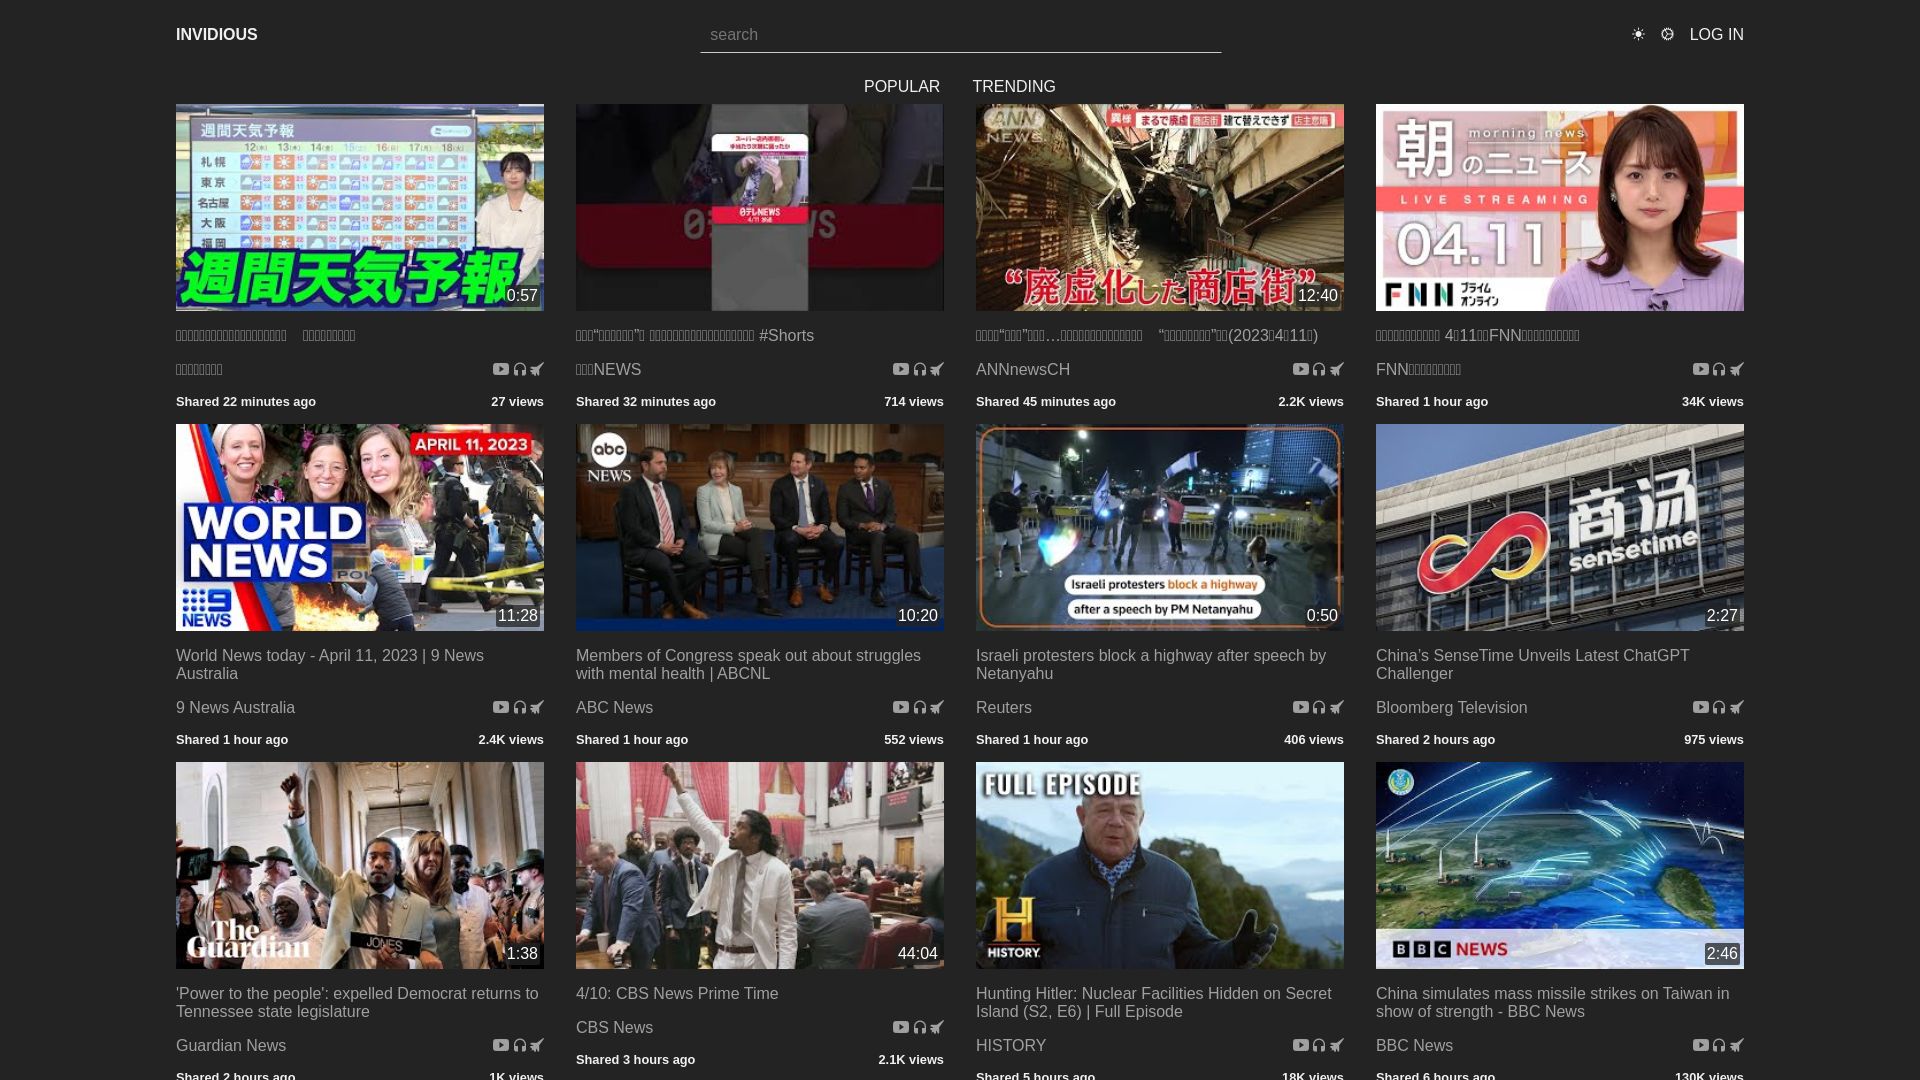The width and height of the screenshot is (1920, 1080).
Task: Click the FNN morning news livestream thumbnail
Action: point(1560,207)
